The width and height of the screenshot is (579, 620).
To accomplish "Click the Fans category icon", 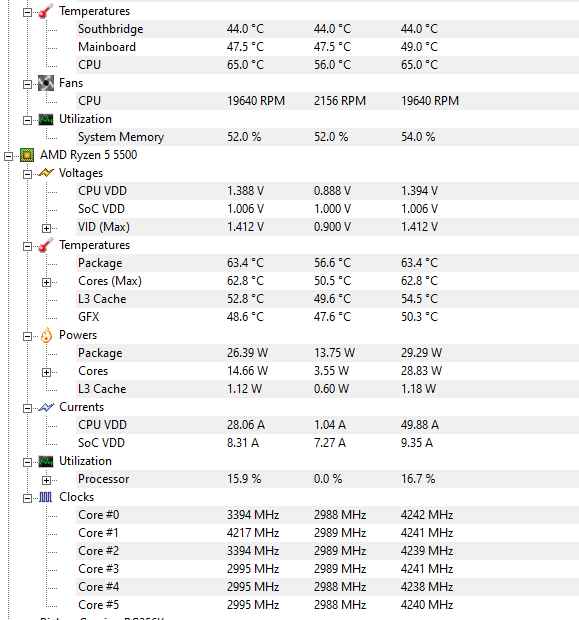I will pyautogui.click(x=46, y=83).
